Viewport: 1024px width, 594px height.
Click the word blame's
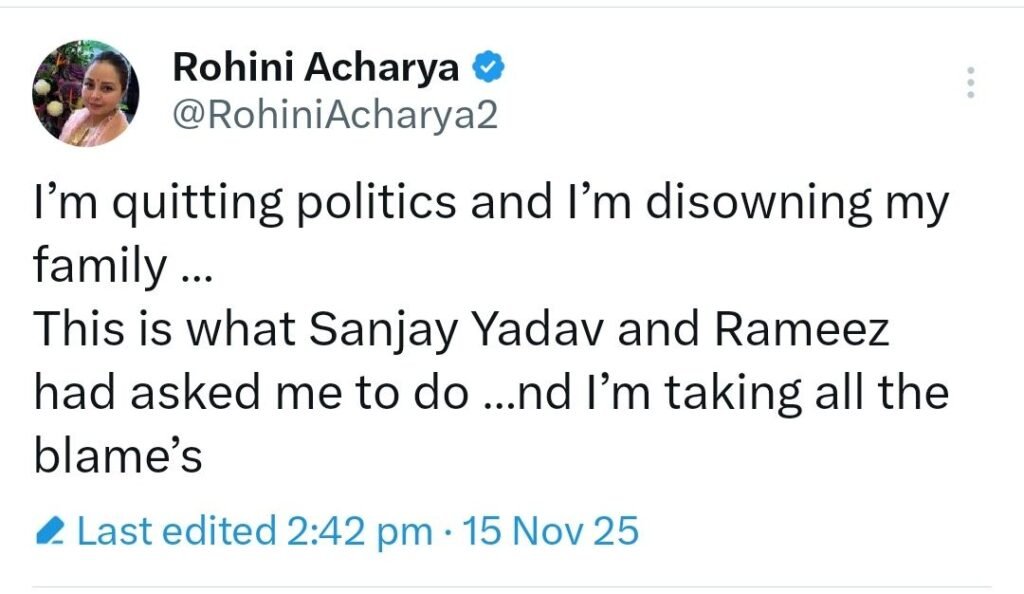pos(118,457)
